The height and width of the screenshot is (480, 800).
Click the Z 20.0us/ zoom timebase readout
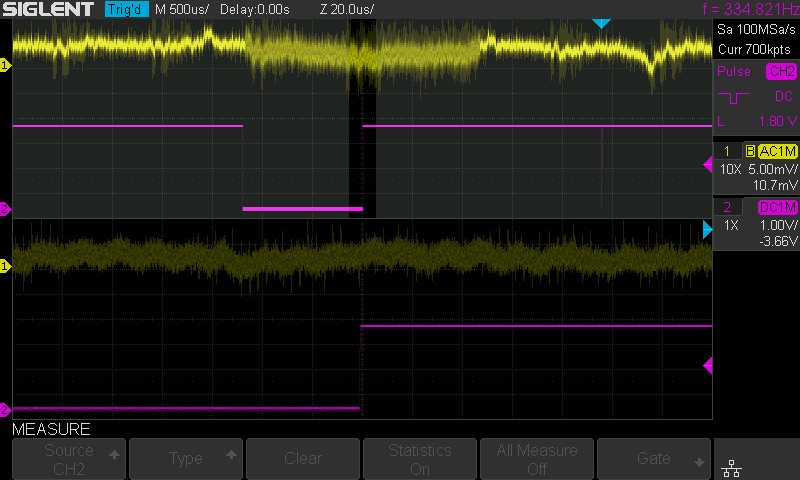pyautogui.click(x=346, y=9)
